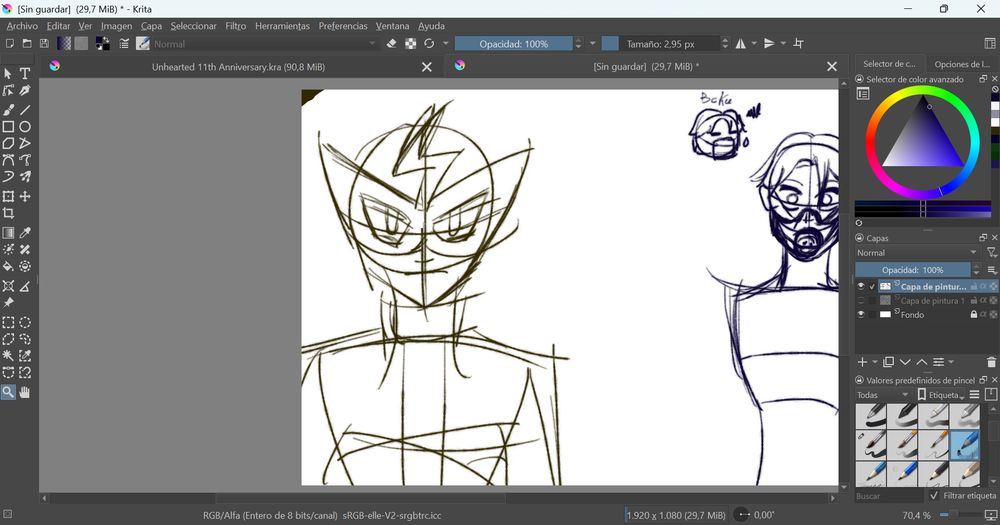
Task: Switch to Unhearted 11th Anniversary.kra document tab
Action: tap(238, 67)
